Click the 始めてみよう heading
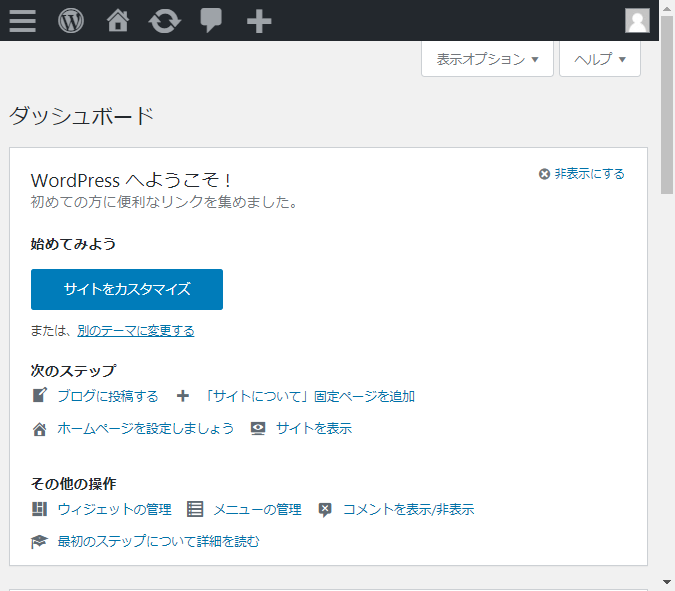The height and width of the screenshot is (591, 675). [x=73, y=244]
